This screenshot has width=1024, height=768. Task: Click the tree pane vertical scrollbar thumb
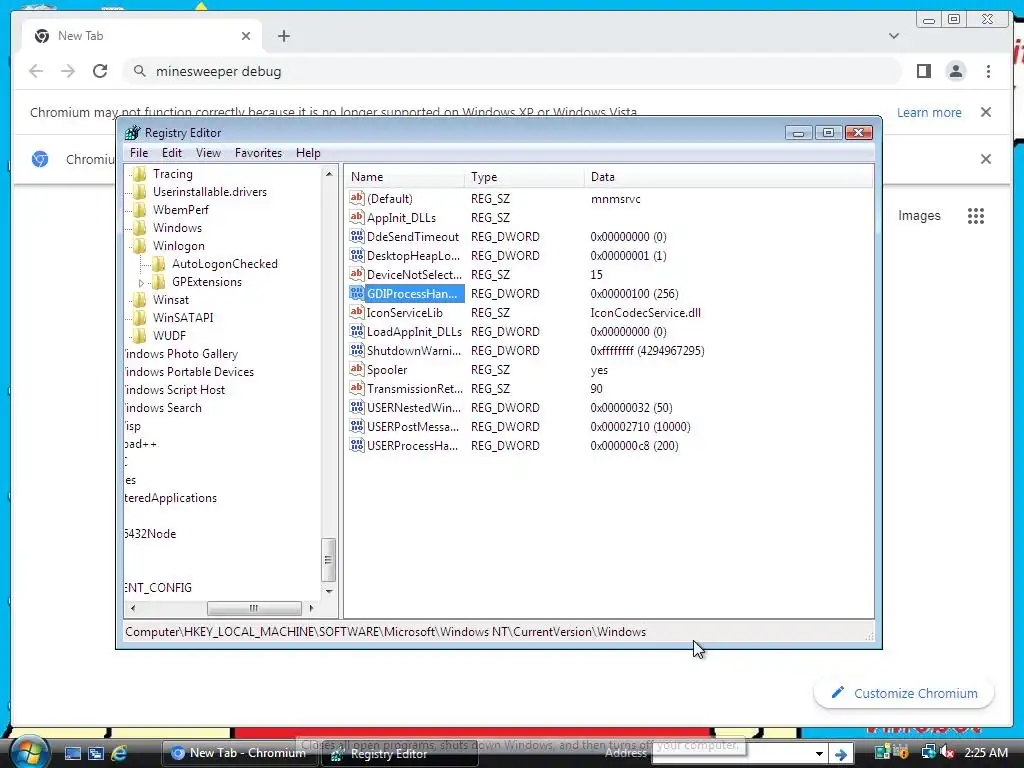tap(329, 560)
